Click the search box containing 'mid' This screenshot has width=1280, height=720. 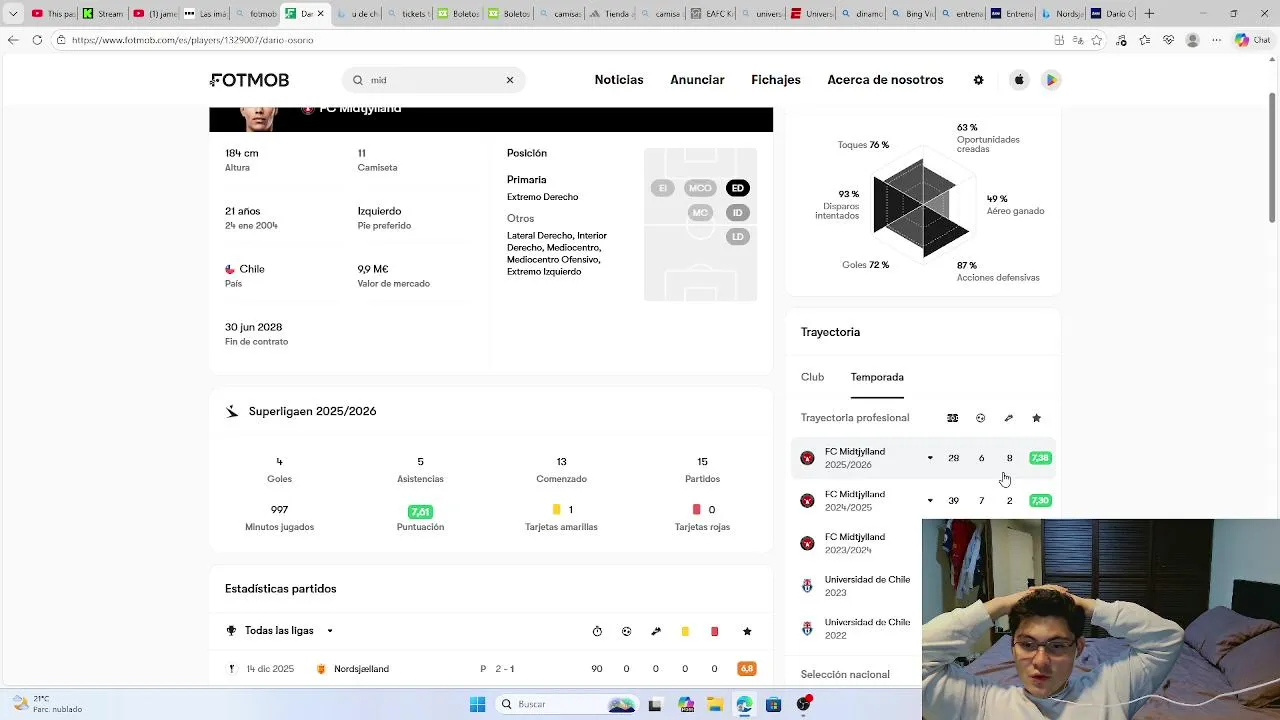[x=433, y=80]
